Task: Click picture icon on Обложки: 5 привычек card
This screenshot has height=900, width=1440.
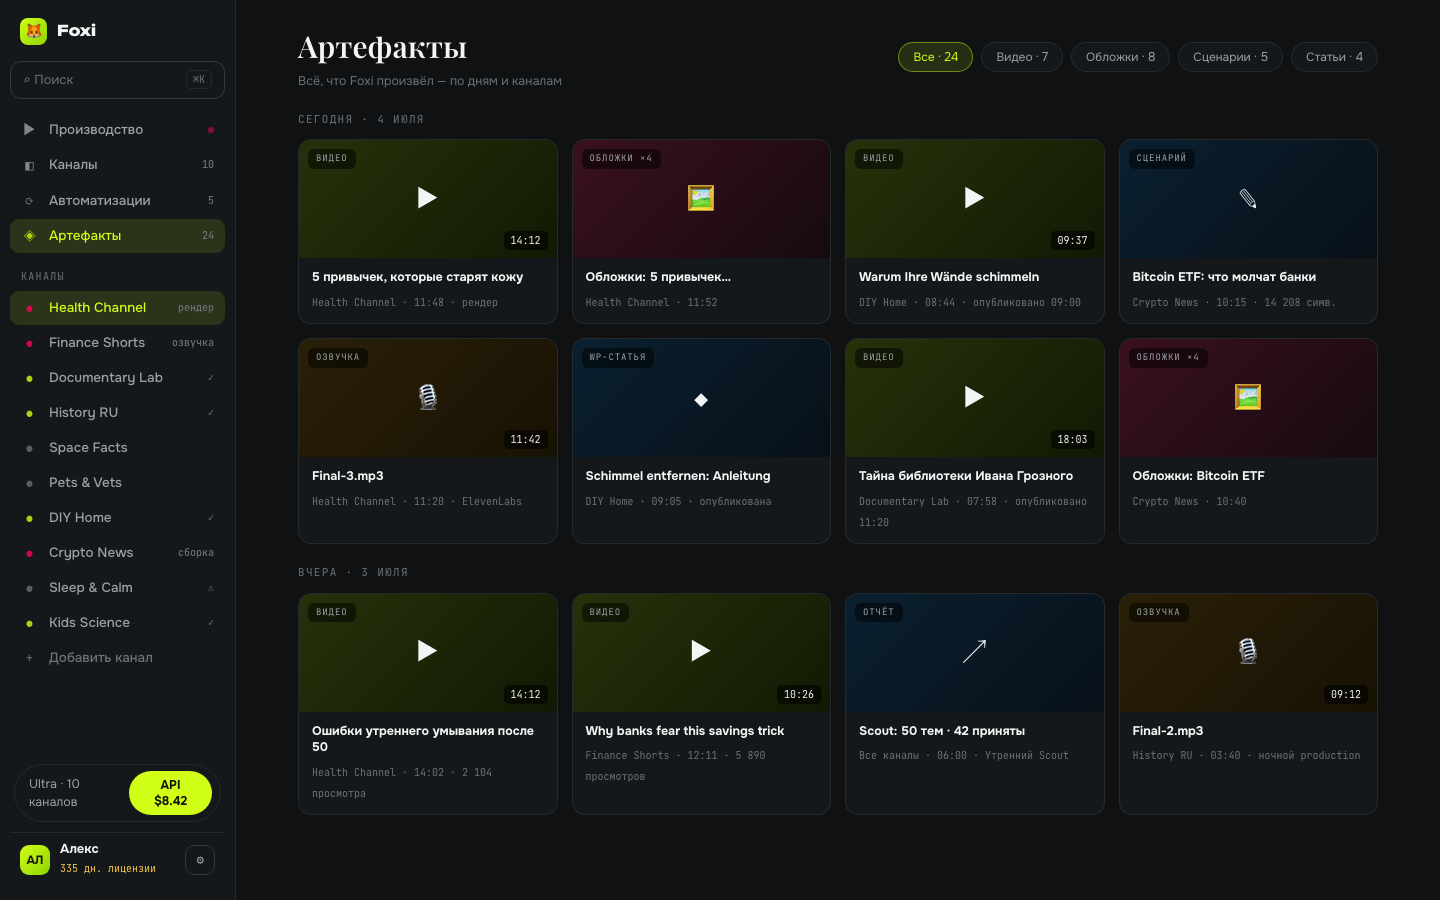Action: point(701,198)
